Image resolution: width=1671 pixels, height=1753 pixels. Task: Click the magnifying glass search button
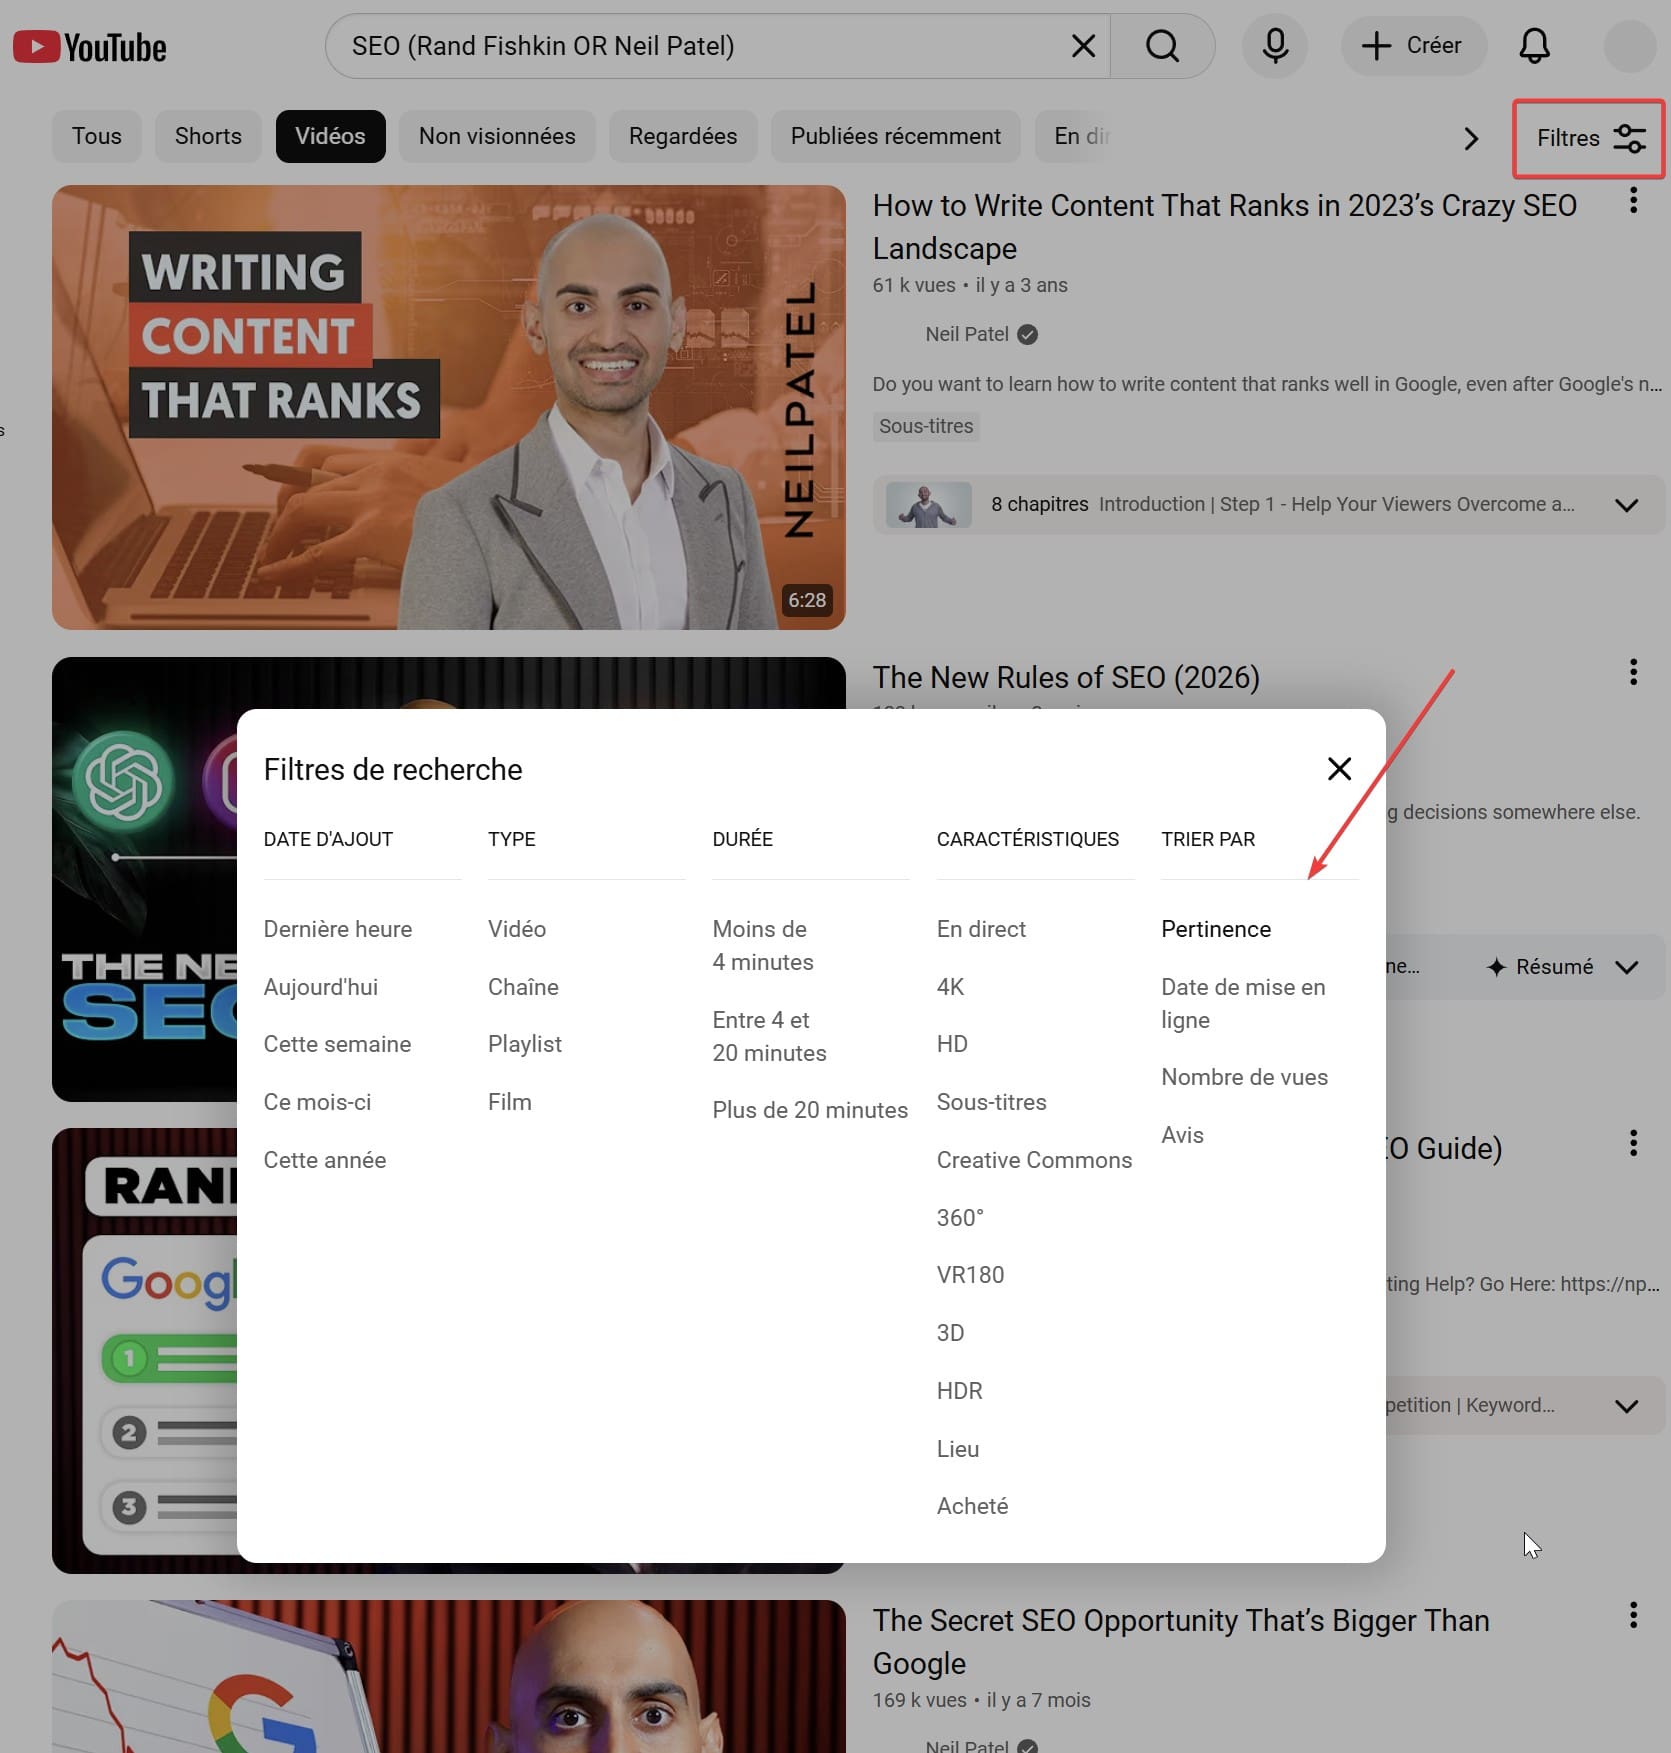[1162, 46]
